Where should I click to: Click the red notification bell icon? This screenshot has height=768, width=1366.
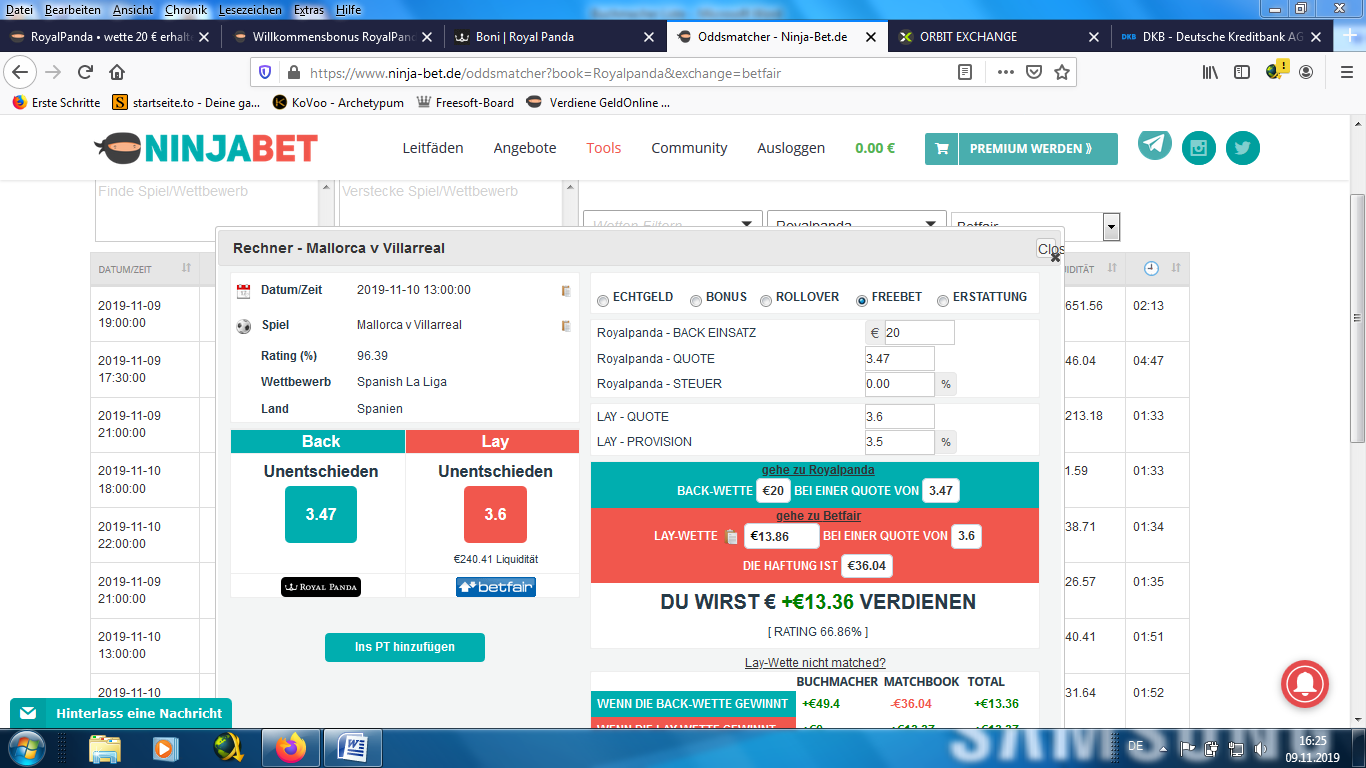1305,685
